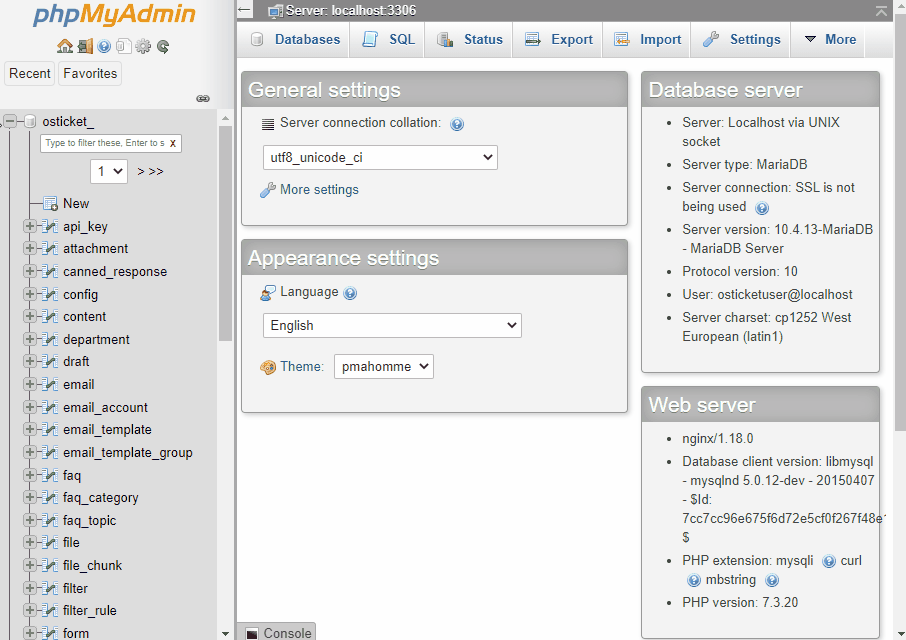Image resolution: width=906 pixels, height=640 pixels.
Task: Open server connection collation dropdown
Action: [380, 158]
